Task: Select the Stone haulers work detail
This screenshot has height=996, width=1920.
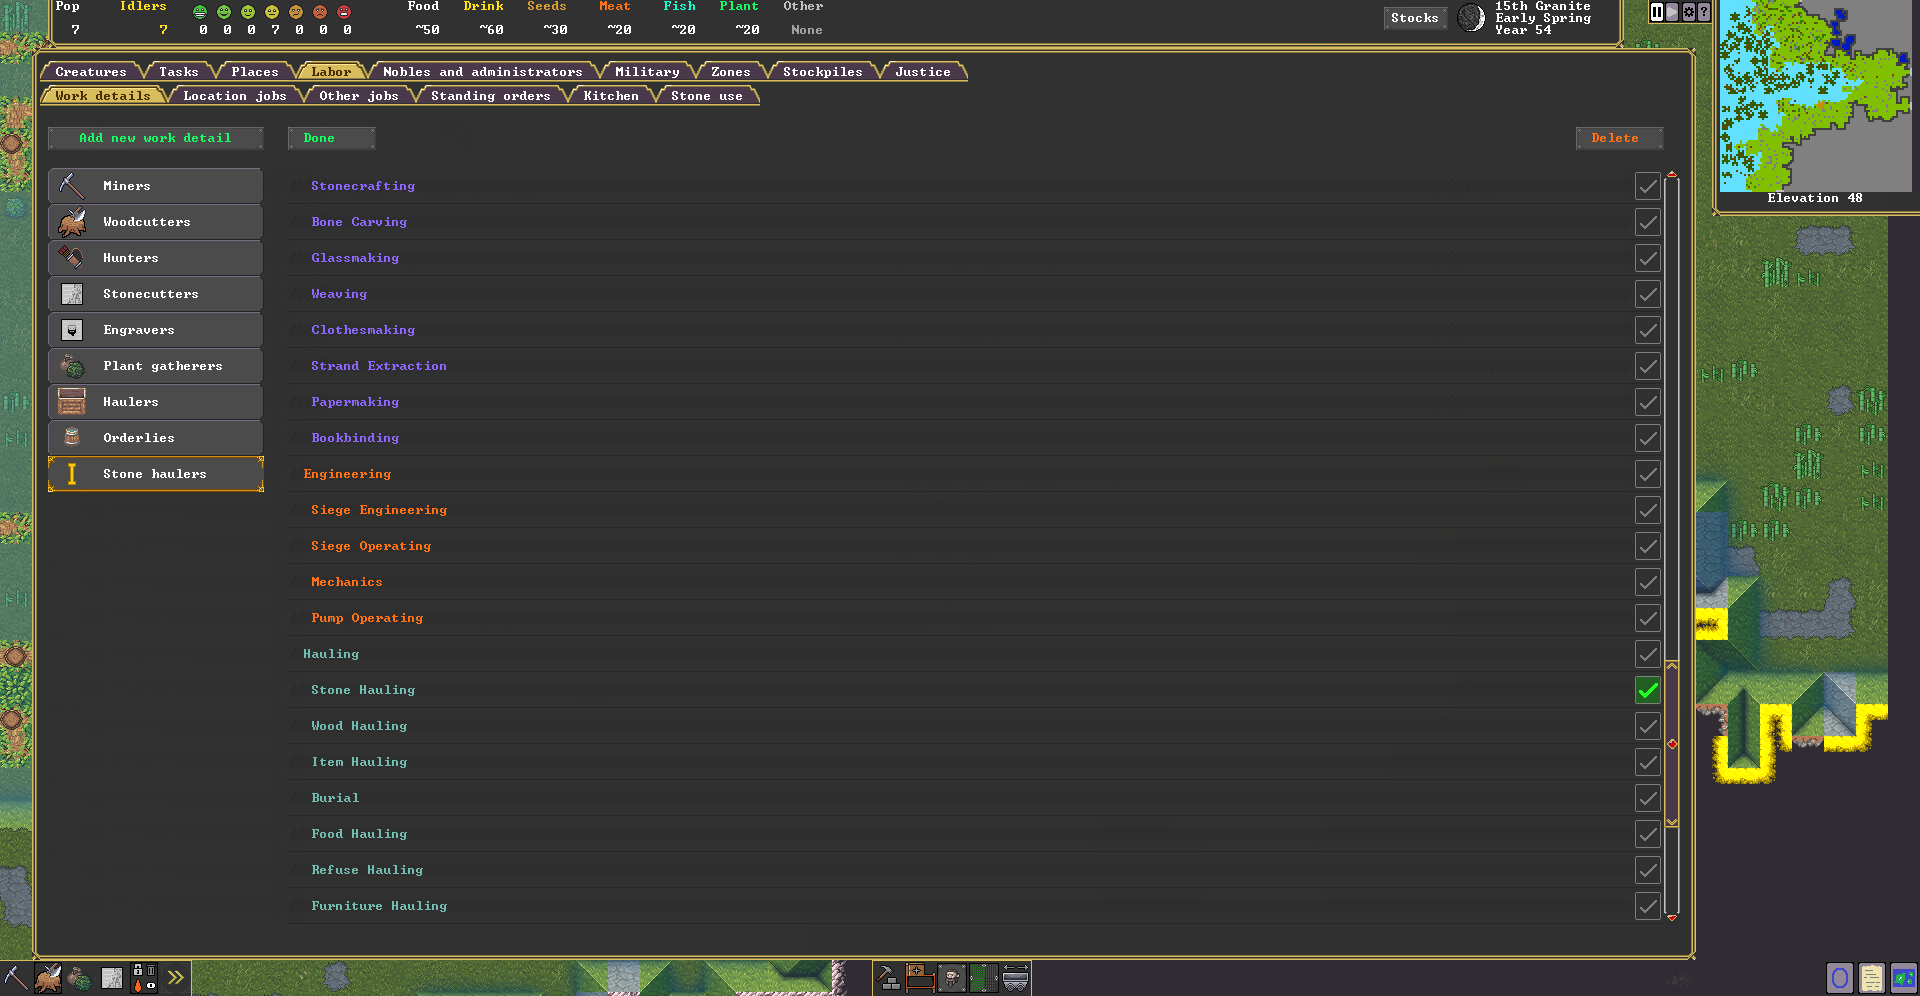Action: coord(156,474)
